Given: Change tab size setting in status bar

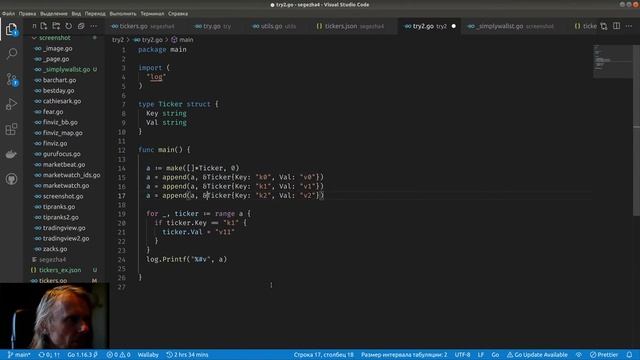Looking at the screenshot, I should (404, 355).
